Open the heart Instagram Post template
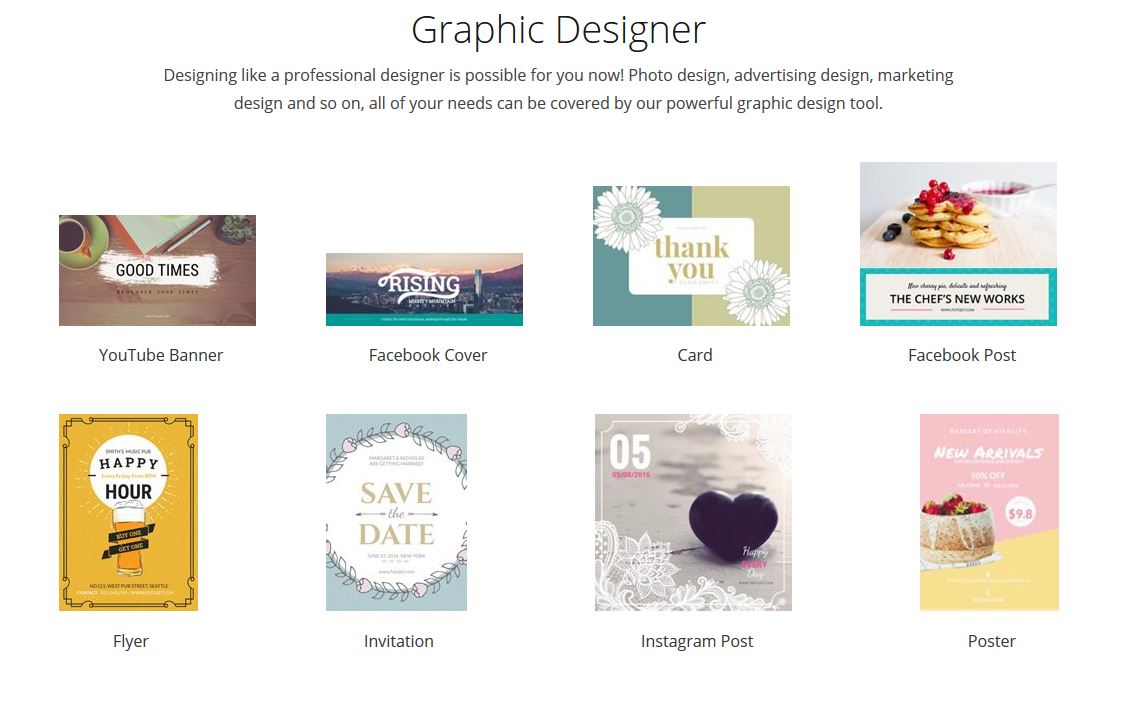Image resolution: width=1132 pixels, height=710 pixels. click(x=693, y=512)
